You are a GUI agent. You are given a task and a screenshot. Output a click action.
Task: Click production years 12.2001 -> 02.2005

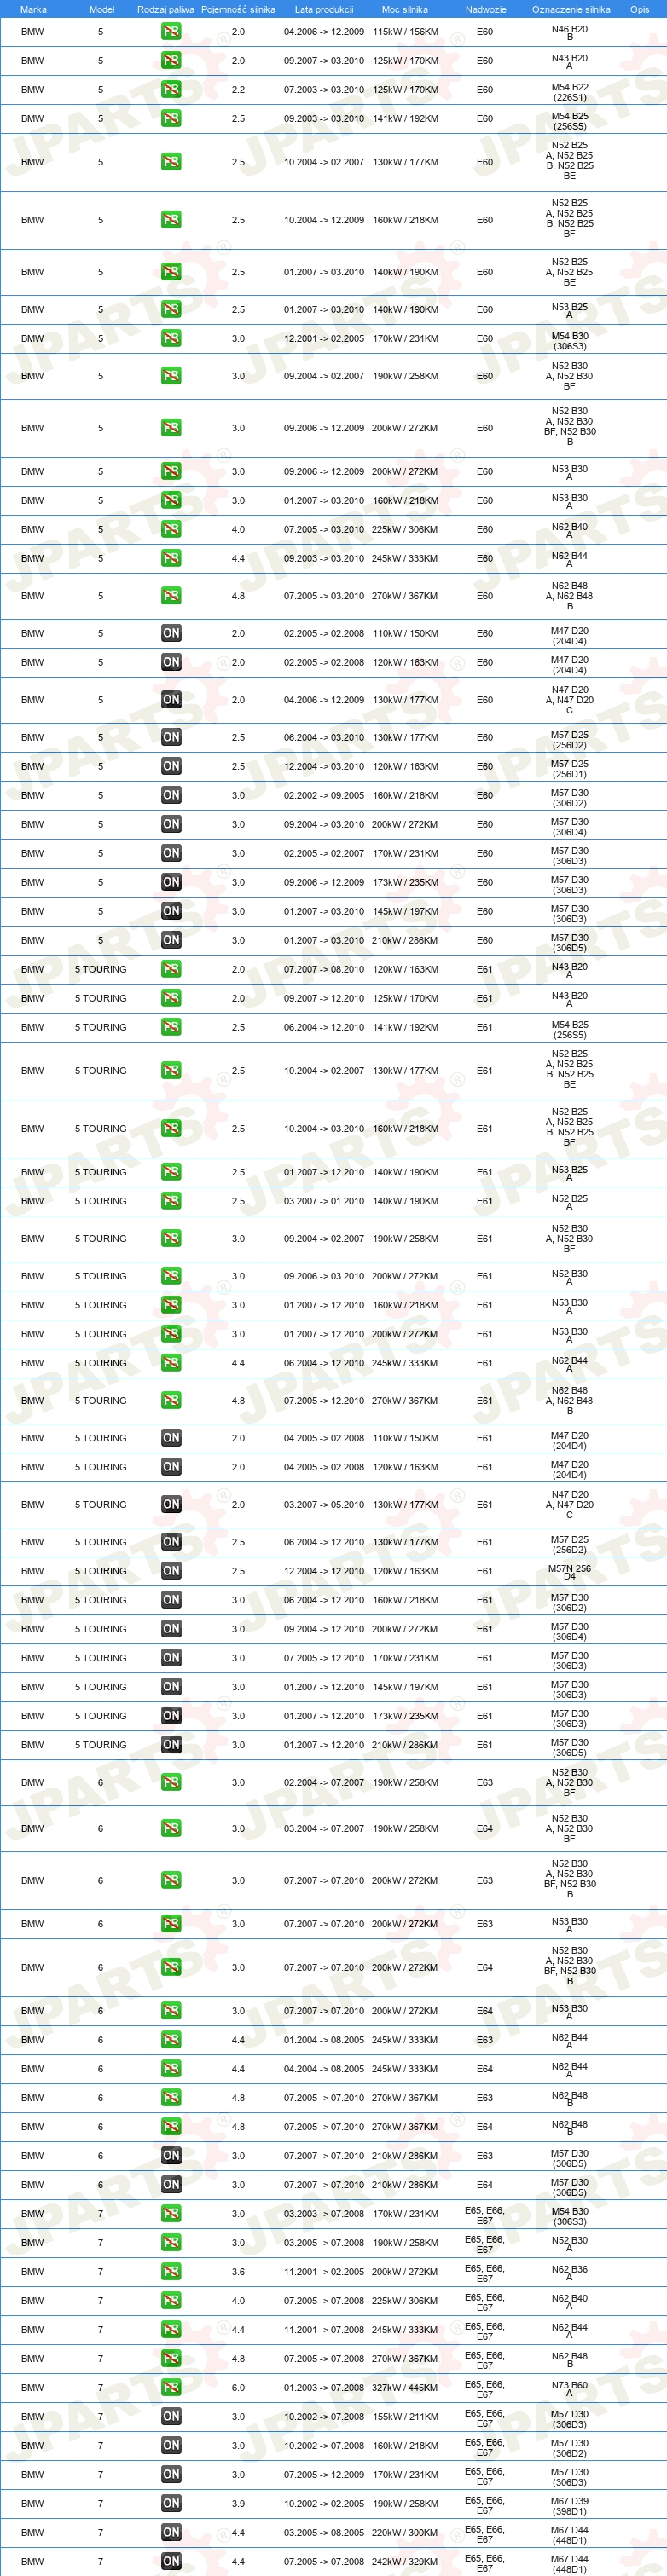click(324, 338)
